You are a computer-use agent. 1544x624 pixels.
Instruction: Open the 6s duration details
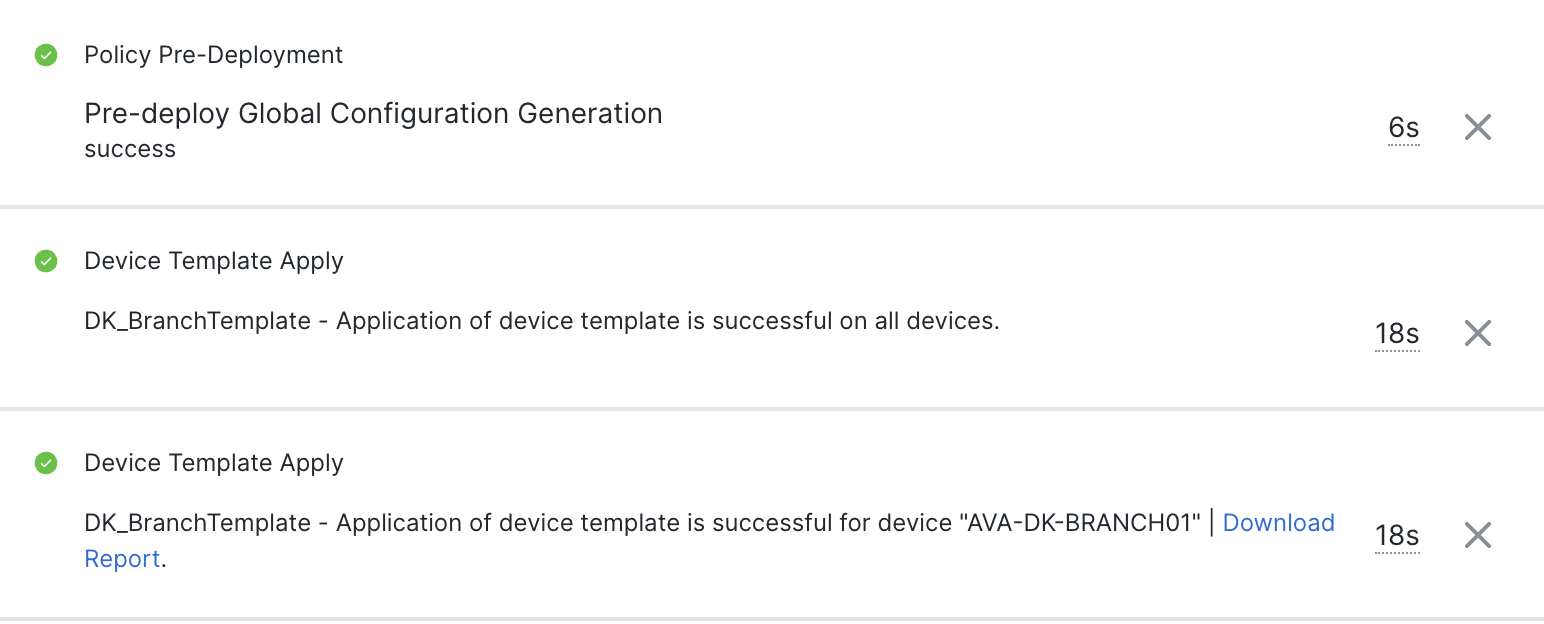pyautogui.click(x=1403, y=128)
